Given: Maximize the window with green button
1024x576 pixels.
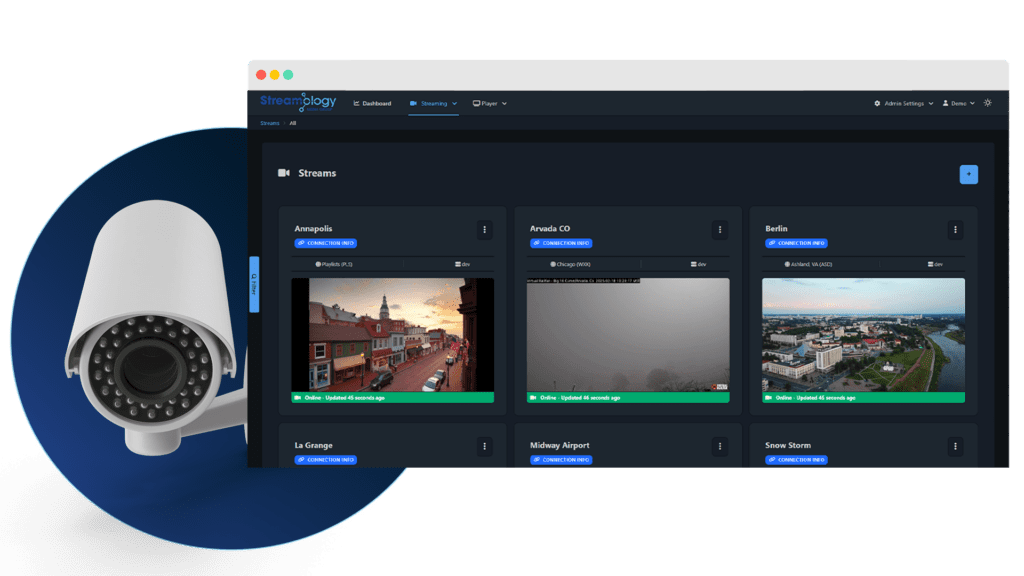Looking at the screenshot, I should (288, 75).
